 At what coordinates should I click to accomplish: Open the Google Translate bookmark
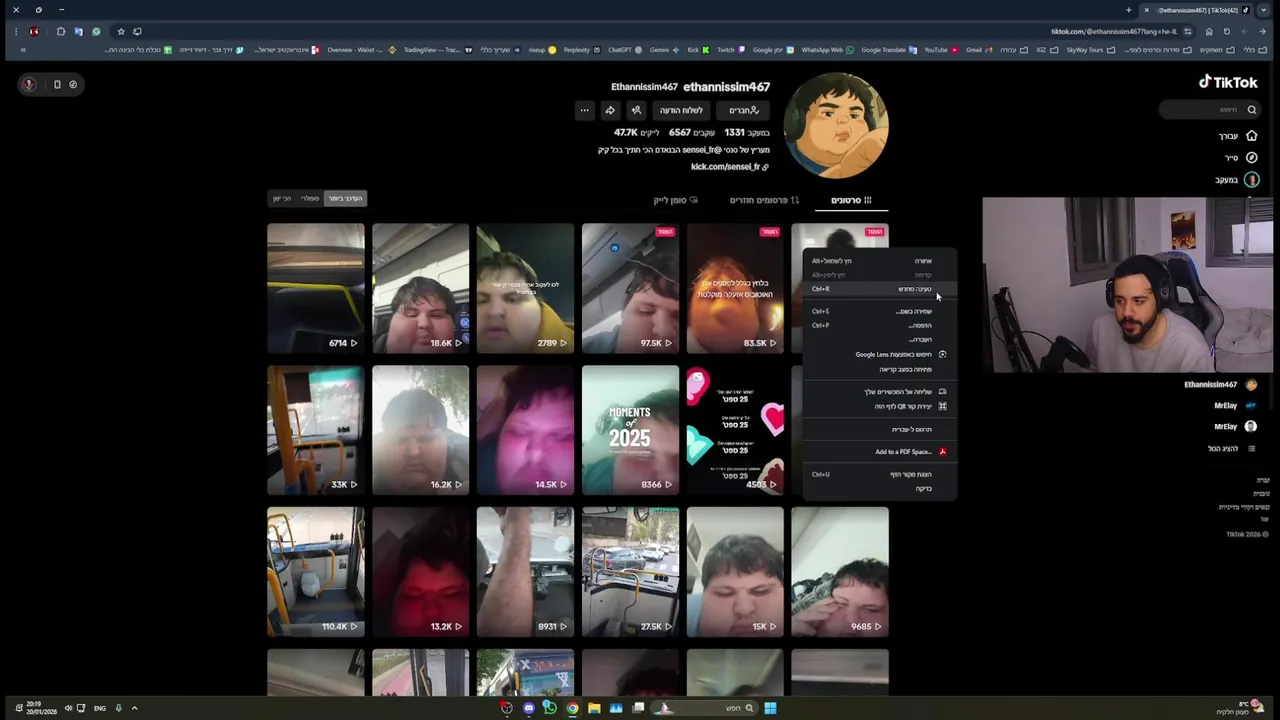(889, 50)
